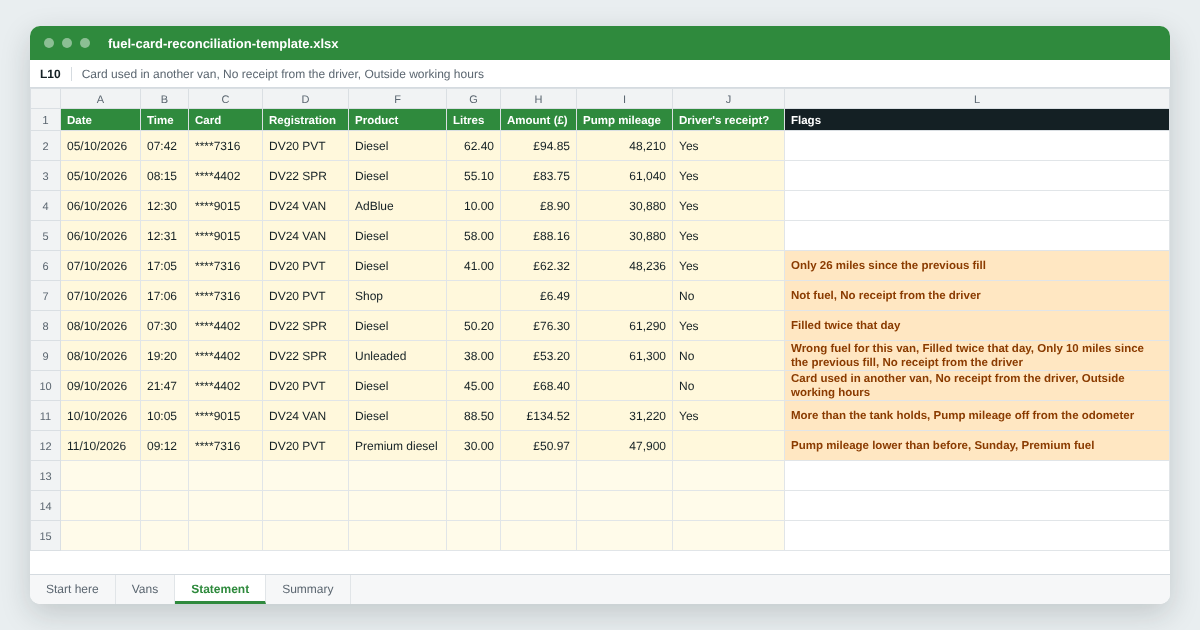Click the Card header cell

pos(225,120)
